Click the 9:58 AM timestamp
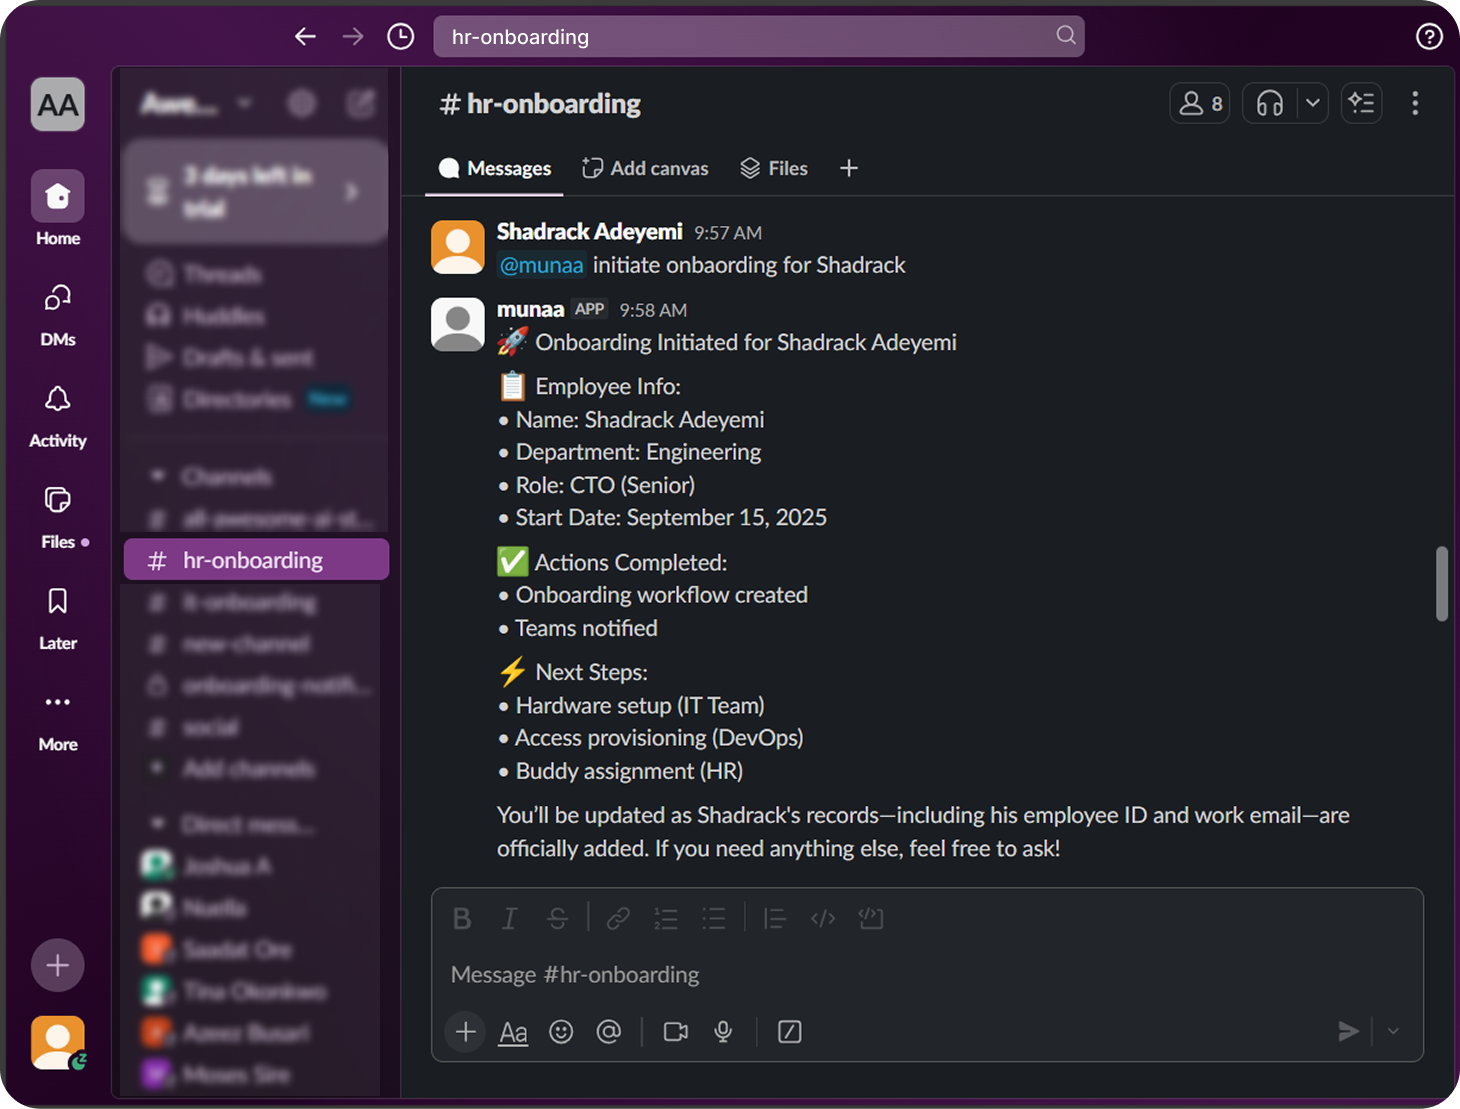The height and width of the screenshot is (1109, 1460). [653, 310]
